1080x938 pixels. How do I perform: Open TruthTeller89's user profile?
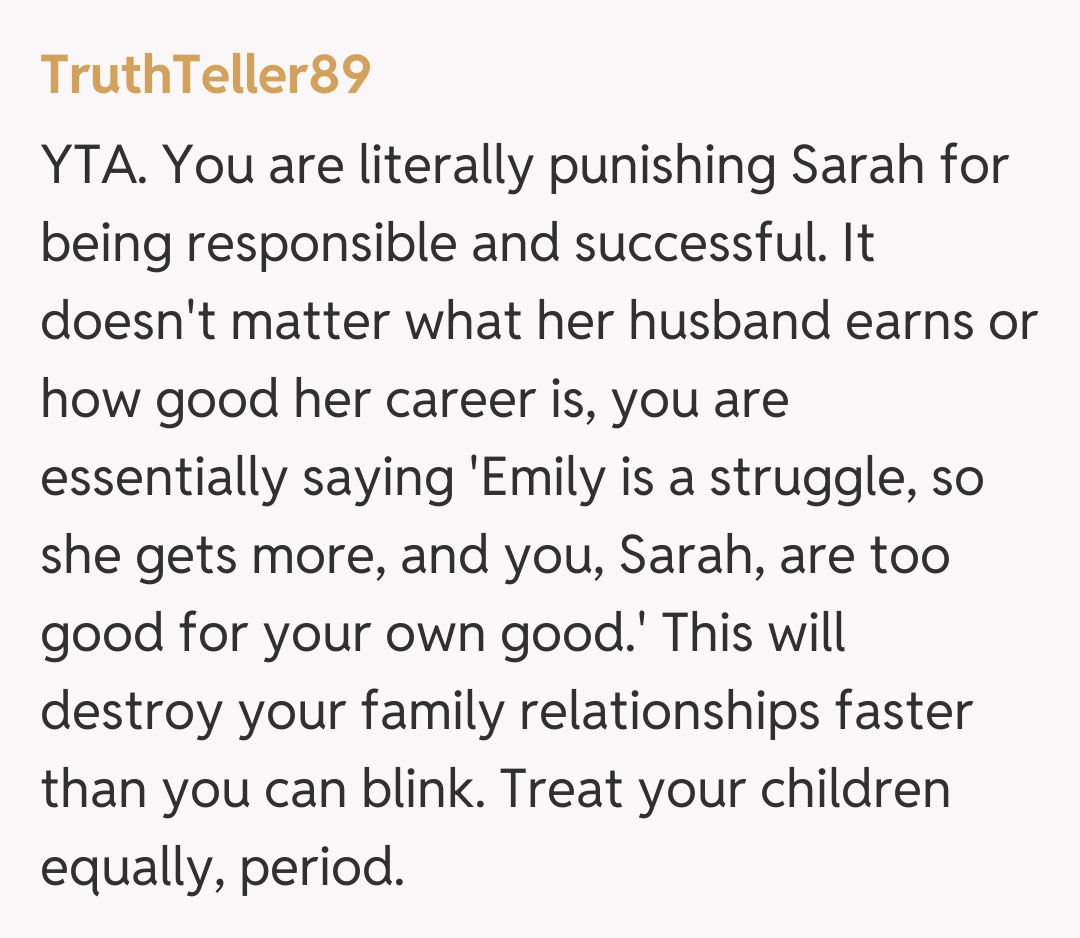205,75
